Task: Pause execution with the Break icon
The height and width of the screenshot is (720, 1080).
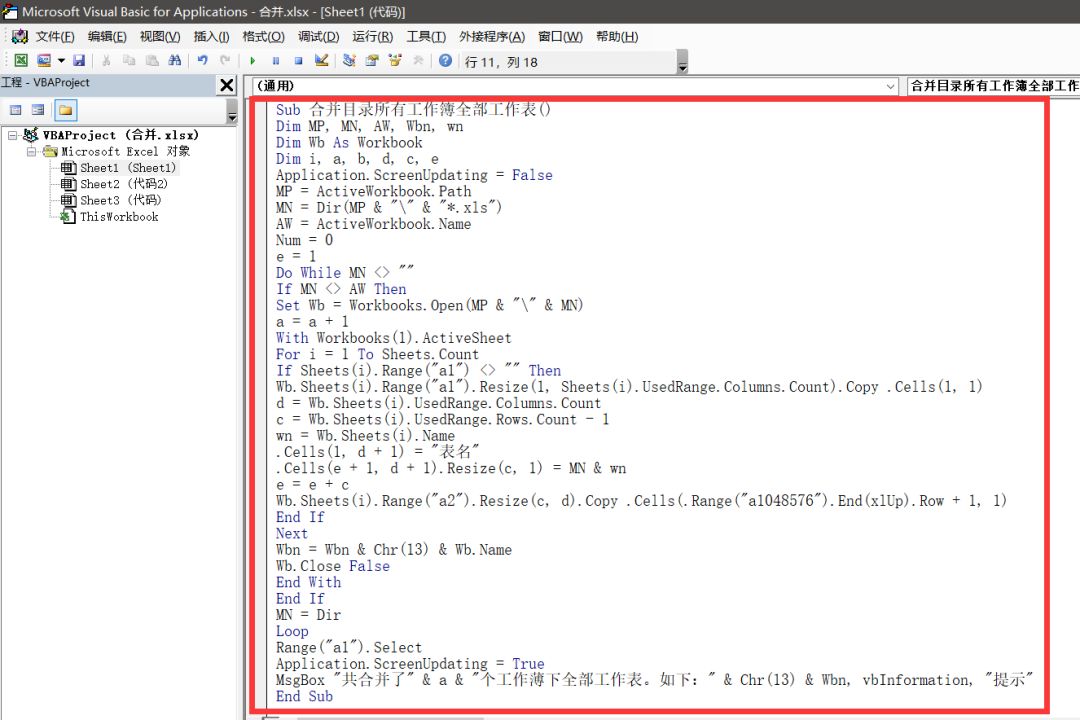Action: click(276, 61)
